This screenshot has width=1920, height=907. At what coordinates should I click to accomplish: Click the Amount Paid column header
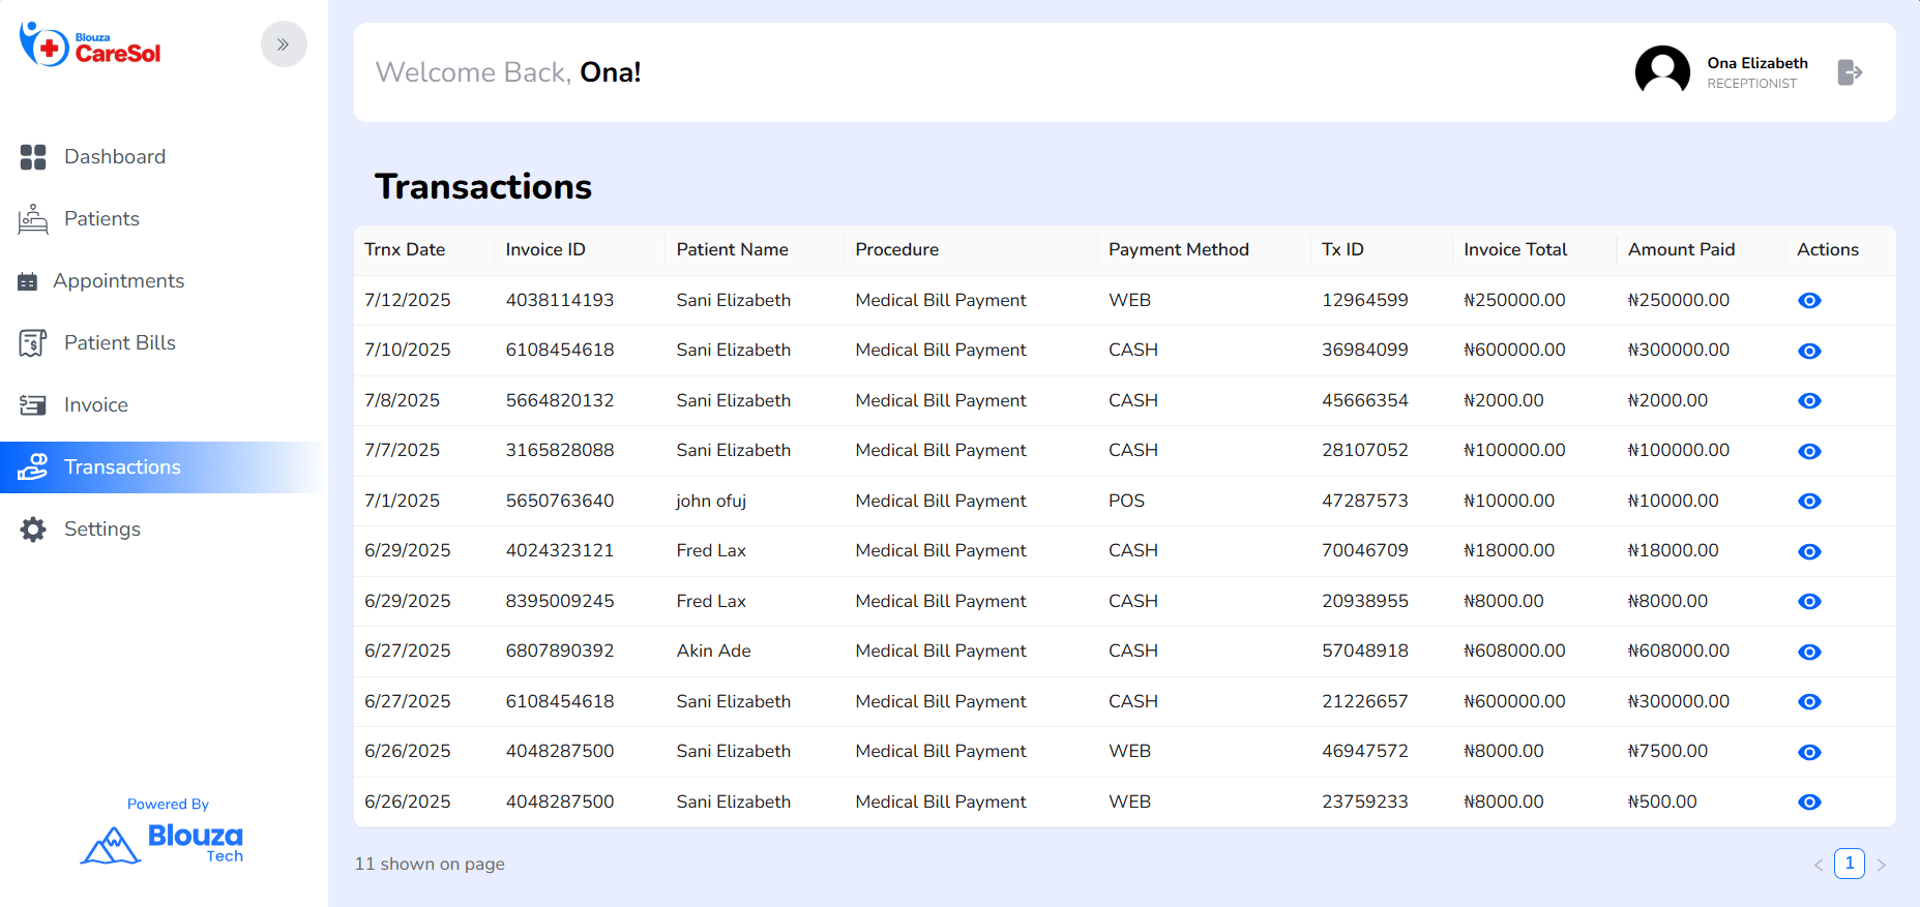click(x=1681, y=250)
